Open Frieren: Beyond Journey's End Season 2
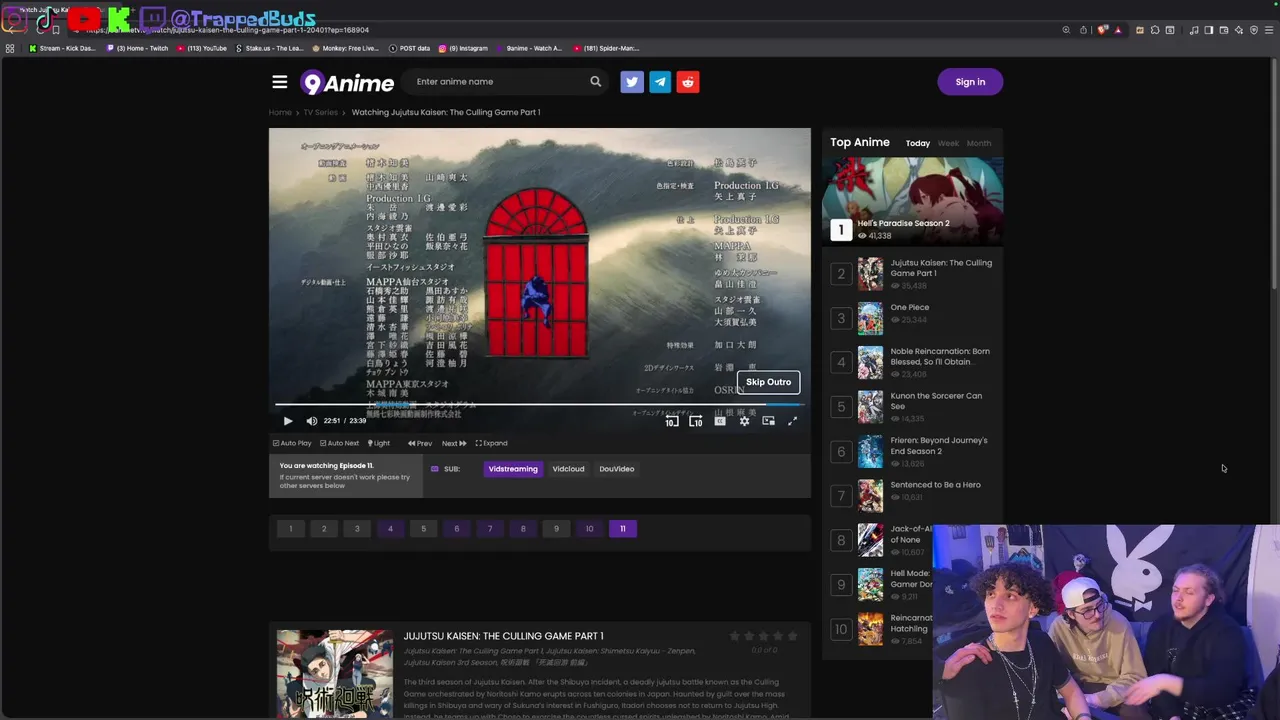The image size is (1280, 720). point(939,446)
